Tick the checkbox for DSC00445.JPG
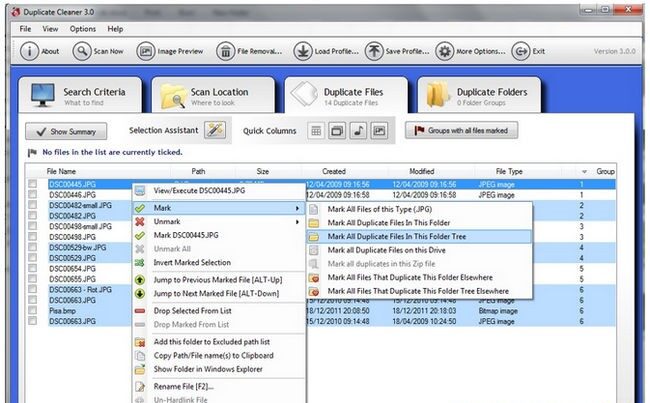This screenshot has height=403, width=650. (32, 184)
